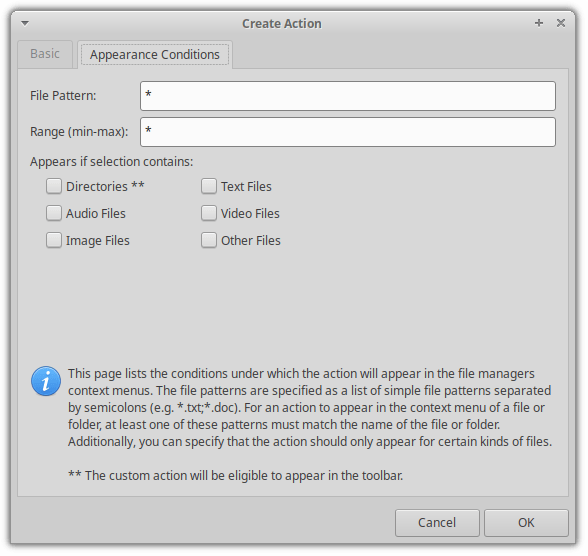Maximize the Create Action dialog with plus icon
This screenshot has width=588, height=556.
point(539,23)
